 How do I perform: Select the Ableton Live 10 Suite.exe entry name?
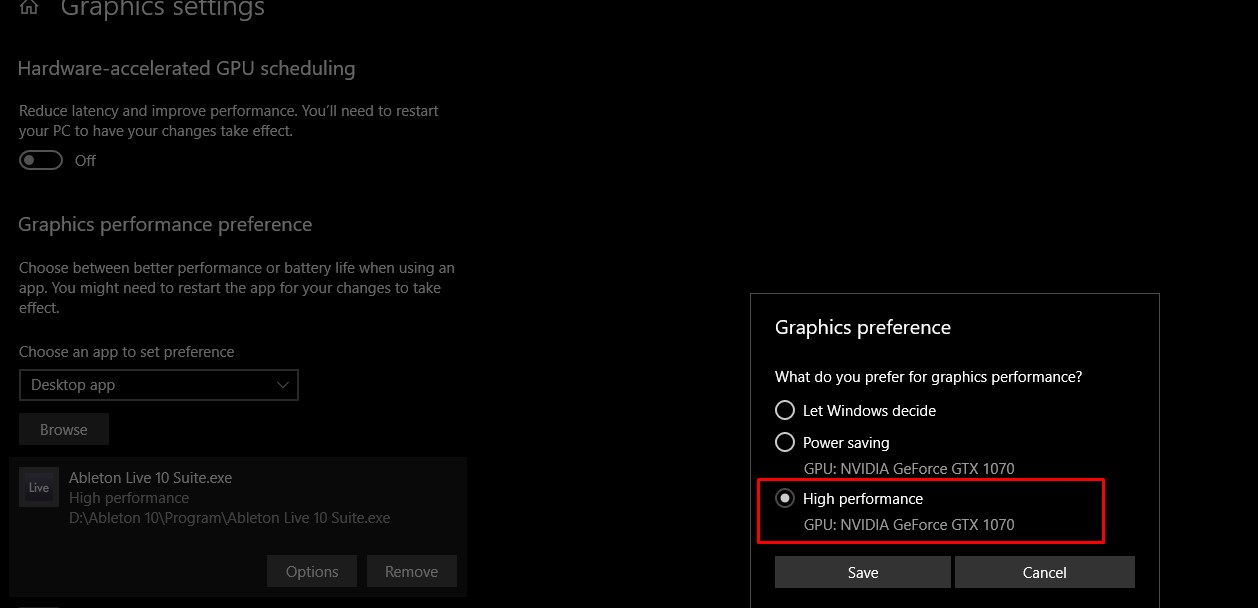(150, 478)
